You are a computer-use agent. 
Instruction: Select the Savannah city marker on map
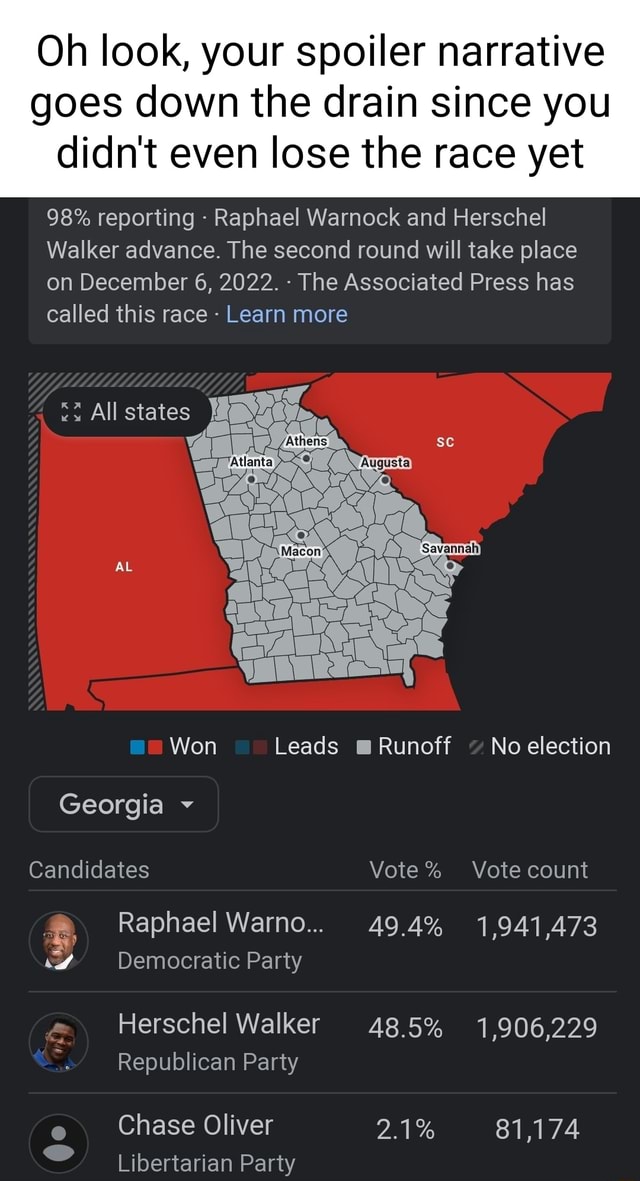tap(450, 565)
